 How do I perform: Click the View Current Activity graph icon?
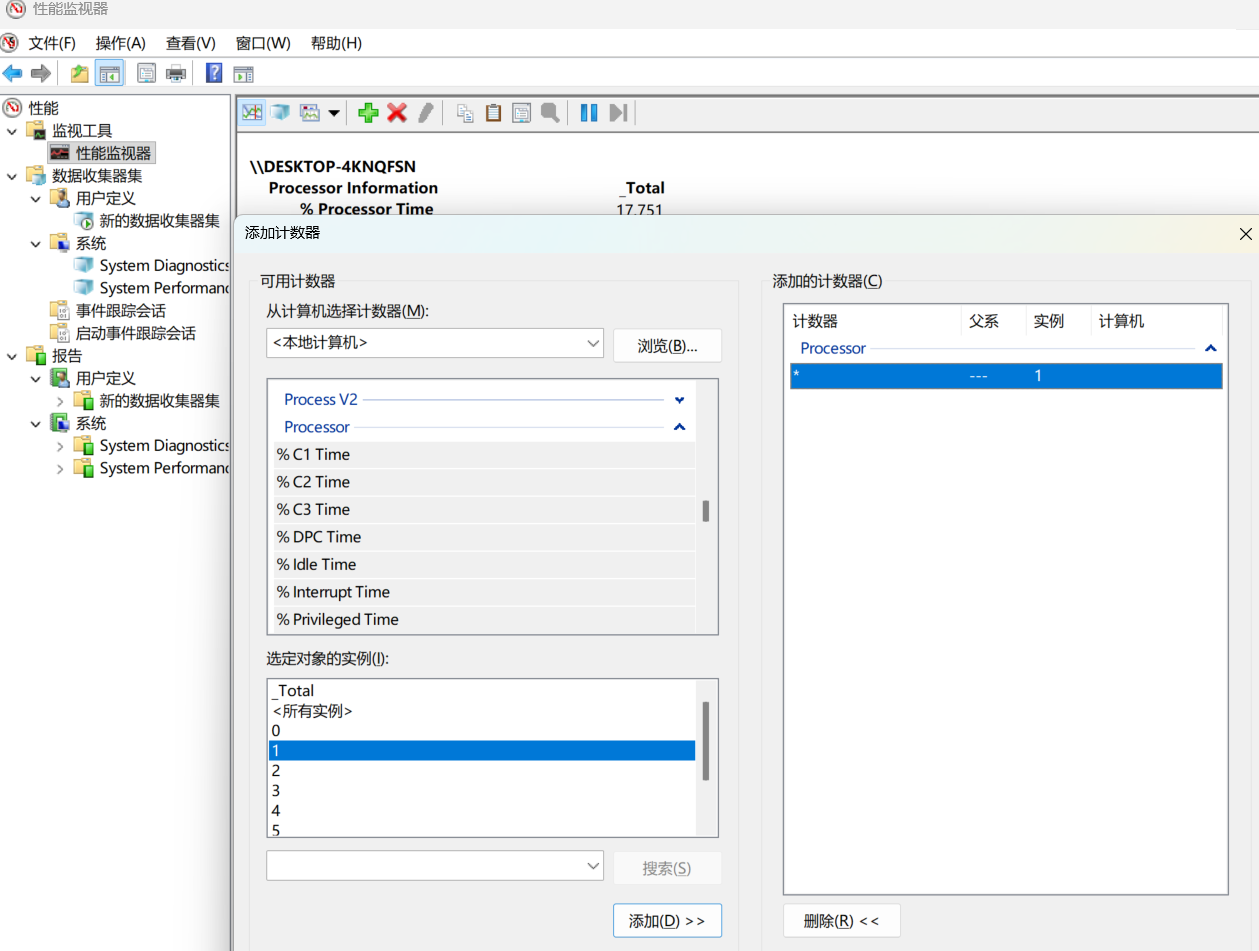click(x=252, y=113)
